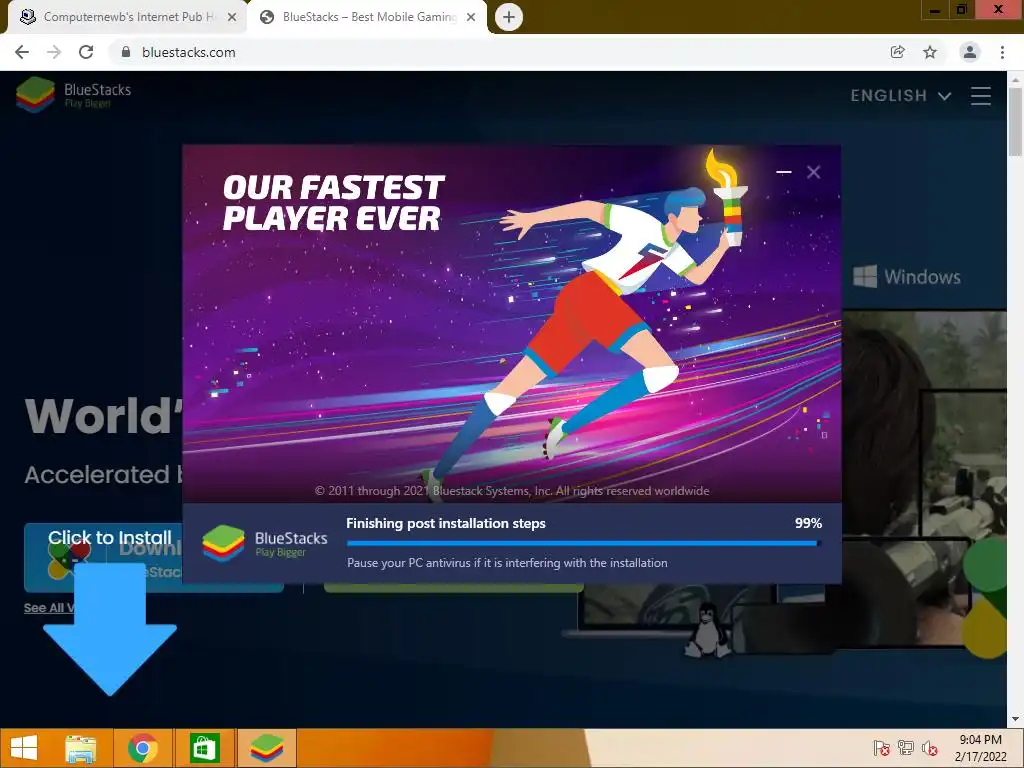The height and width of the screenshot is (768, 1024).
Task: Restore down the Chrome browser window
Action: 961,10
